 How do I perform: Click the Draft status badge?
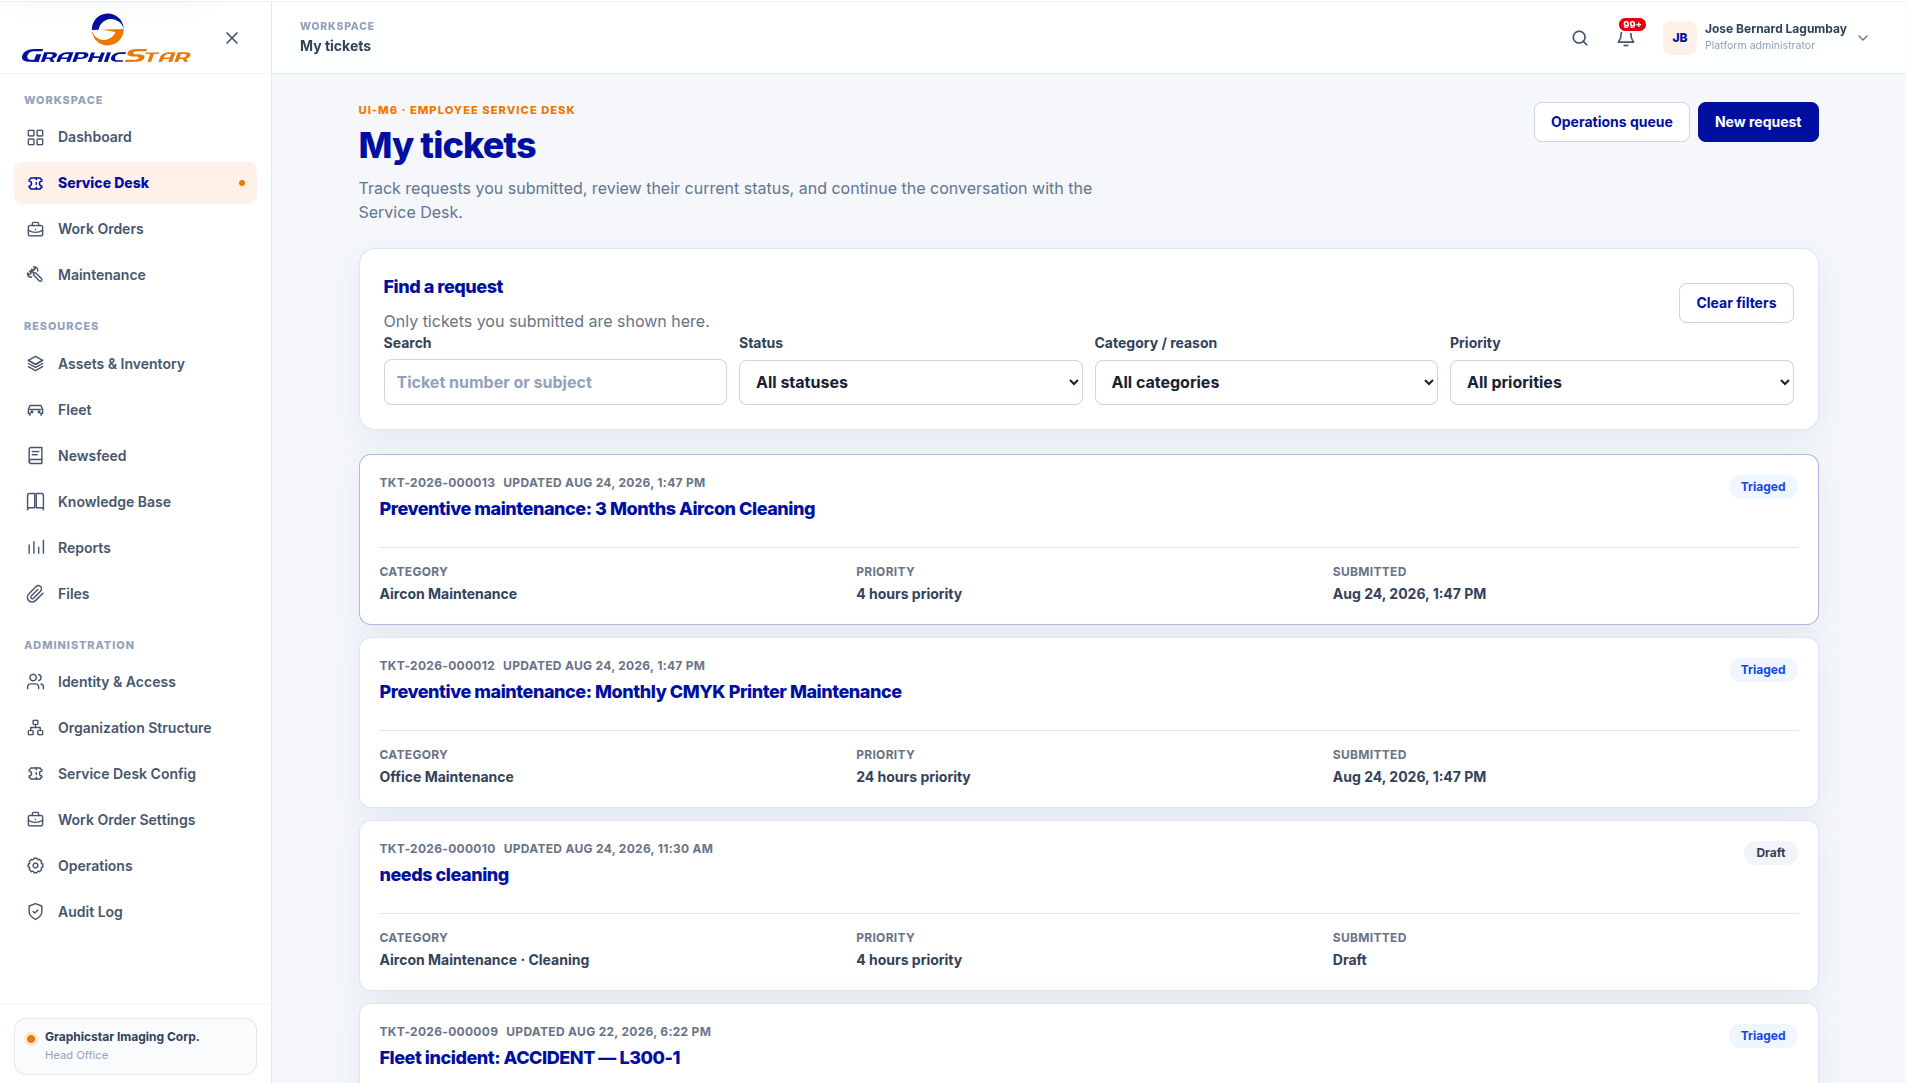[1770, 853]
